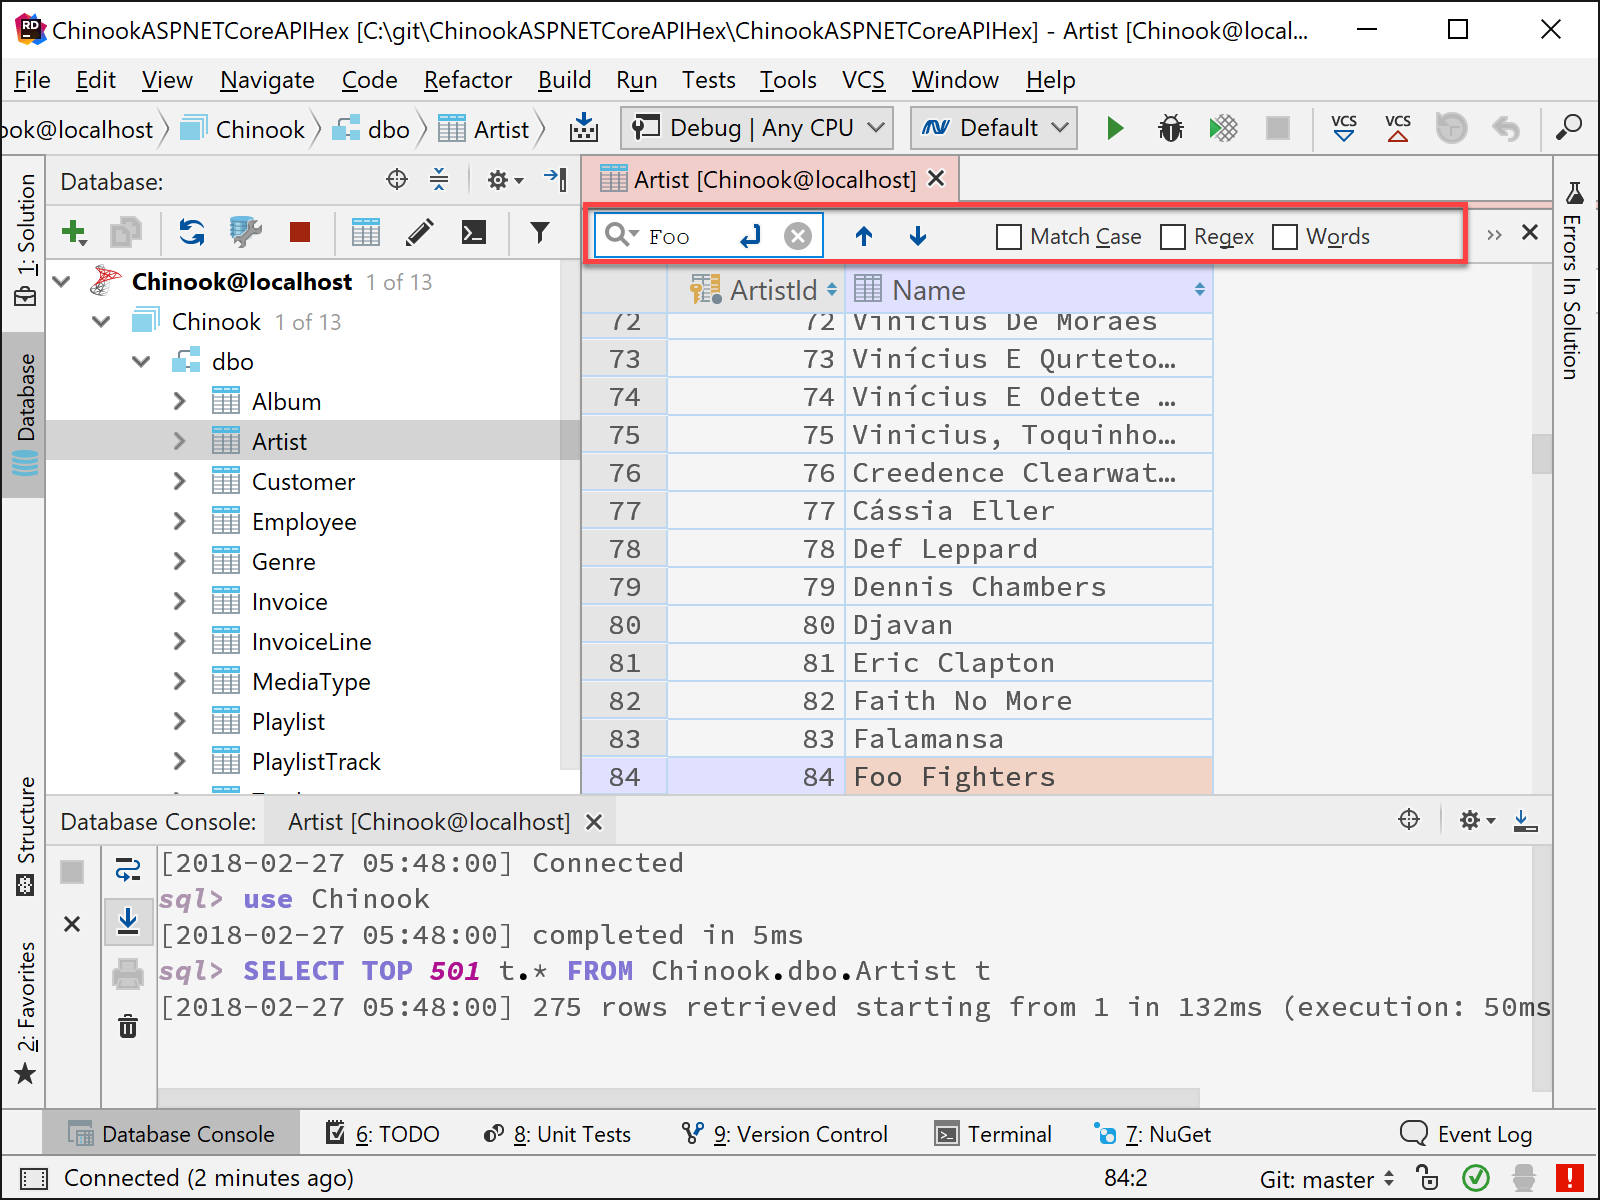Open 8: Unit Tests tool window

pyautogui.click(x=557, y=1134)
